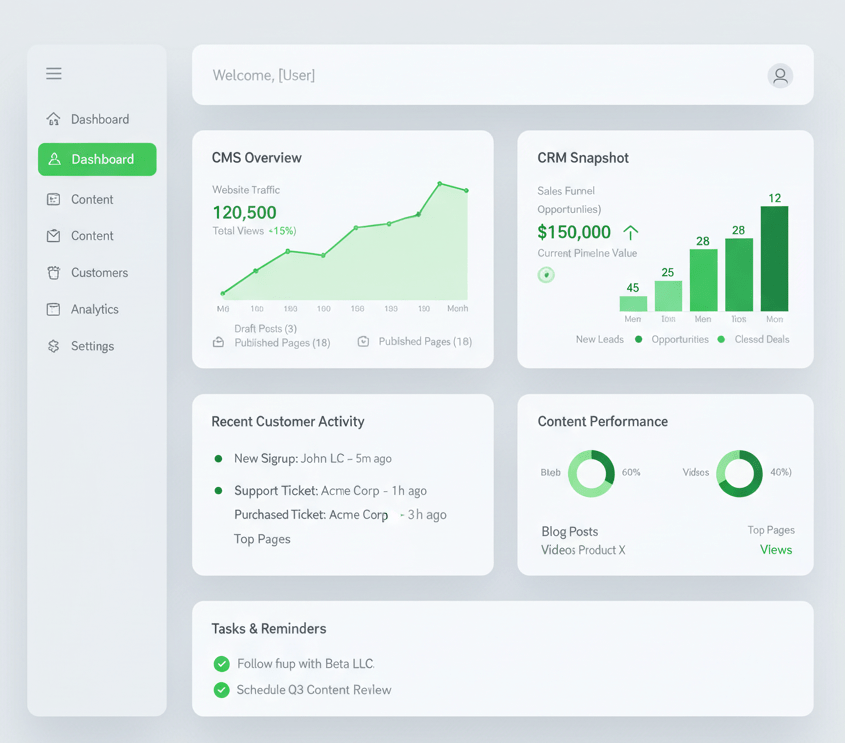Click the home icon beside the top Dashboard item

pos(54,119)
